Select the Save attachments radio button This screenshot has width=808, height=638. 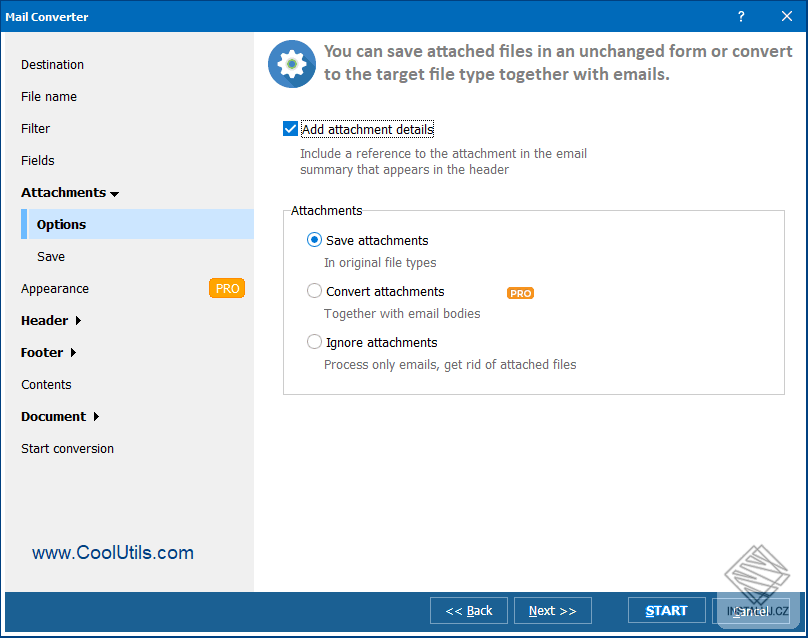(x=314, y=240)
